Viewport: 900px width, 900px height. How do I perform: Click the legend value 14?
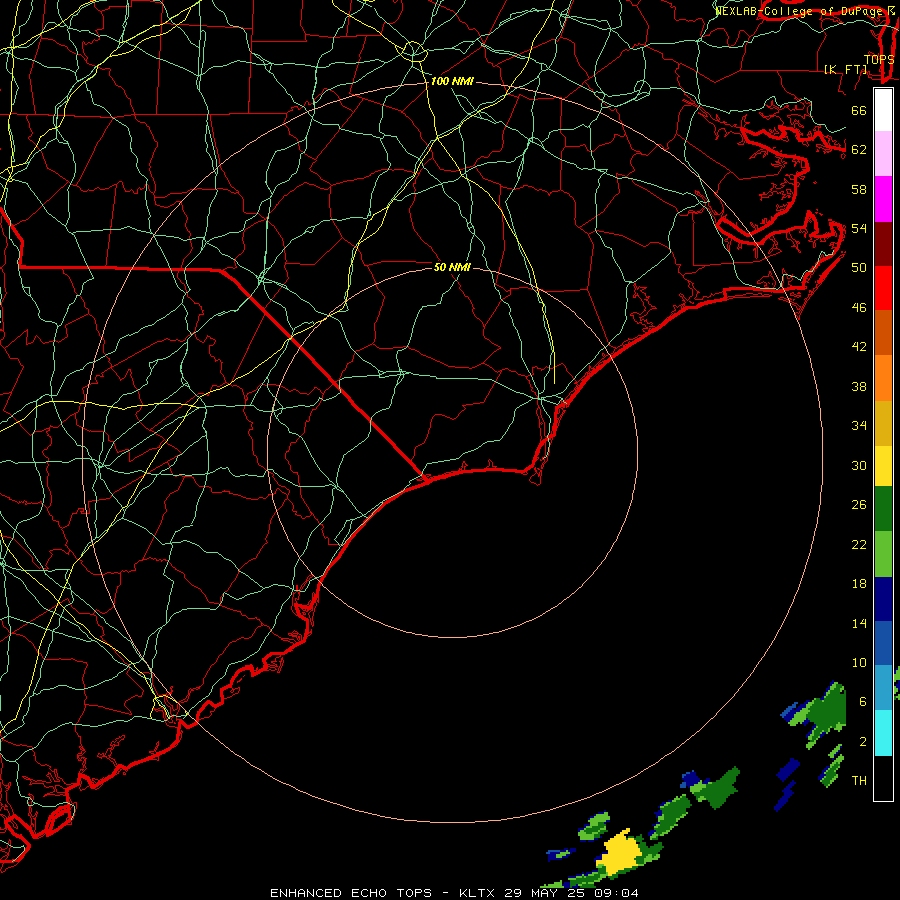point(859,623)
